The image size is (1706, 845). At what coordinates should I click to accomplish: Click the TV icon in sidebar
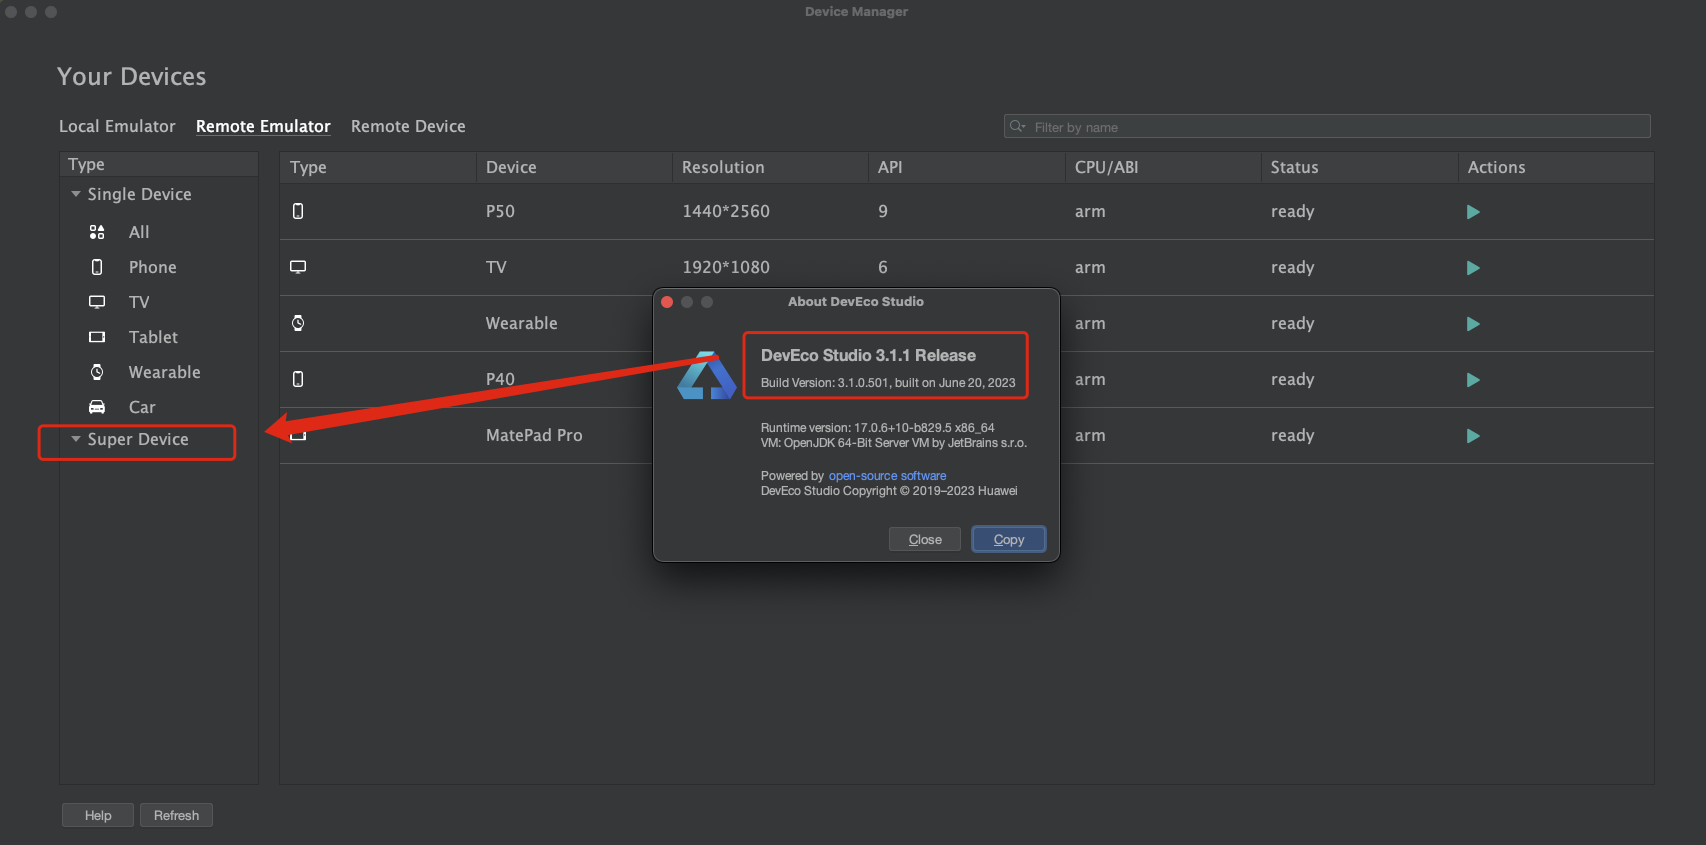coord(97,302)
